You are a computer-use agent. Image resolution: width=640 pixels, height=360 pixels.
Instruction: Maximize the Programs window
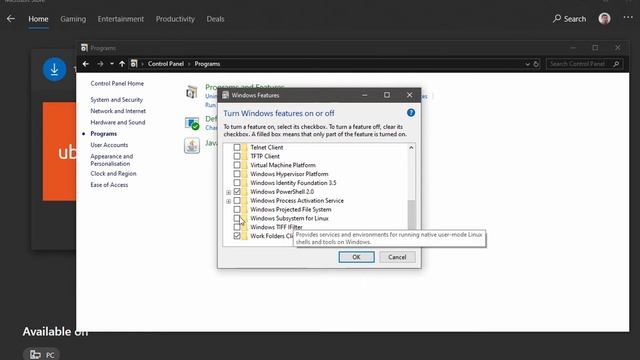(x=595, y=48)
